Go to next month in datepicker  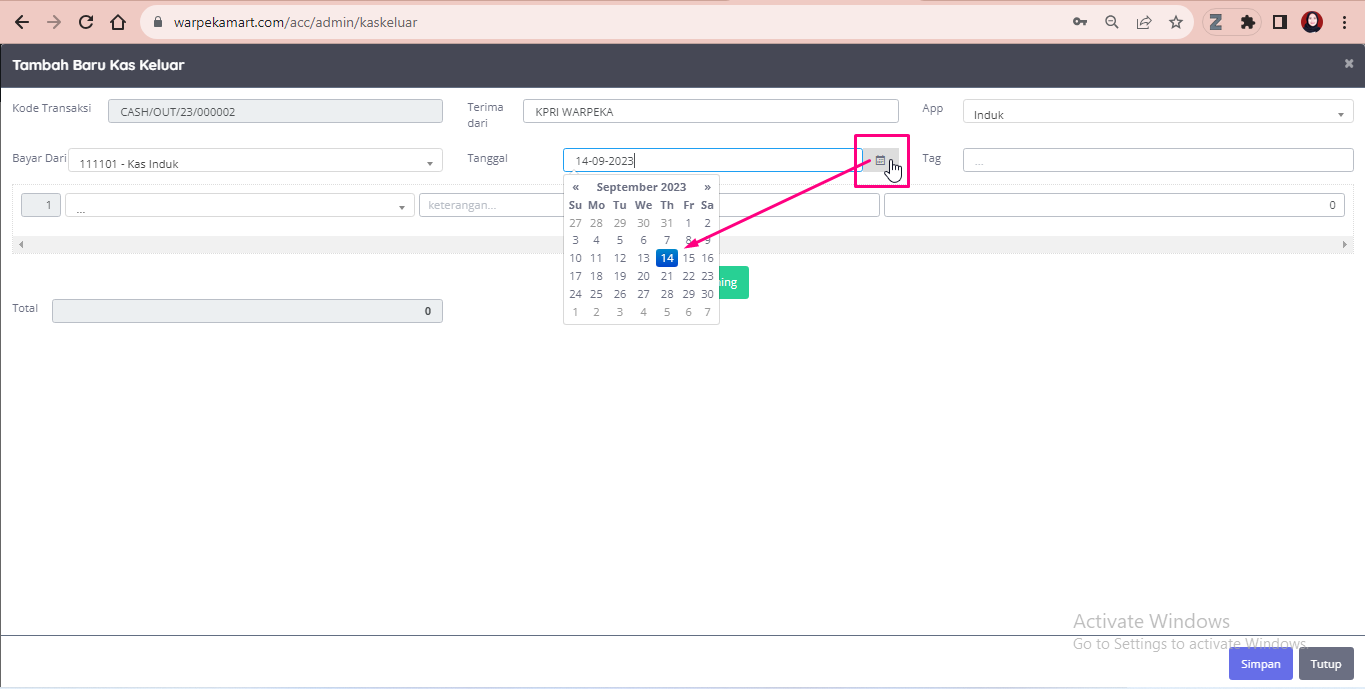coord(707,187)
